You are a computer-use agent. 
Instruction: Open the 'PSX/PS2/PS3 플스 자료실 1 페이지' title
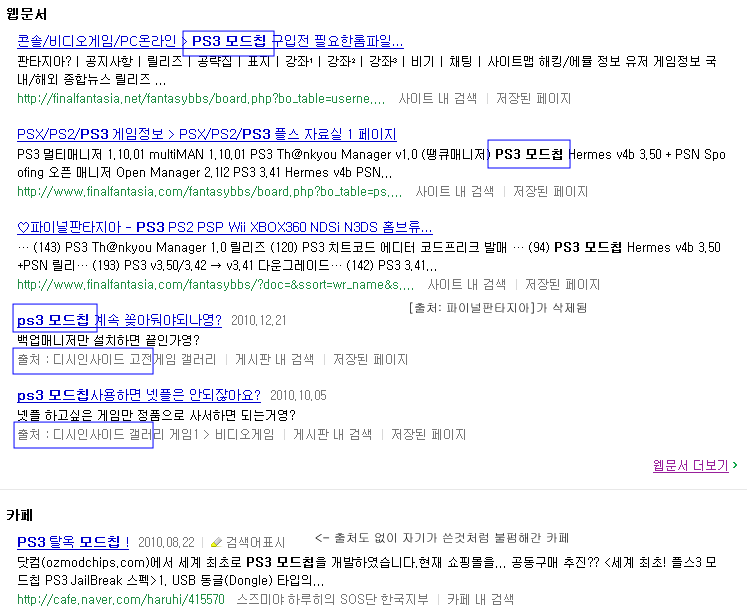(x=207, y=134)
